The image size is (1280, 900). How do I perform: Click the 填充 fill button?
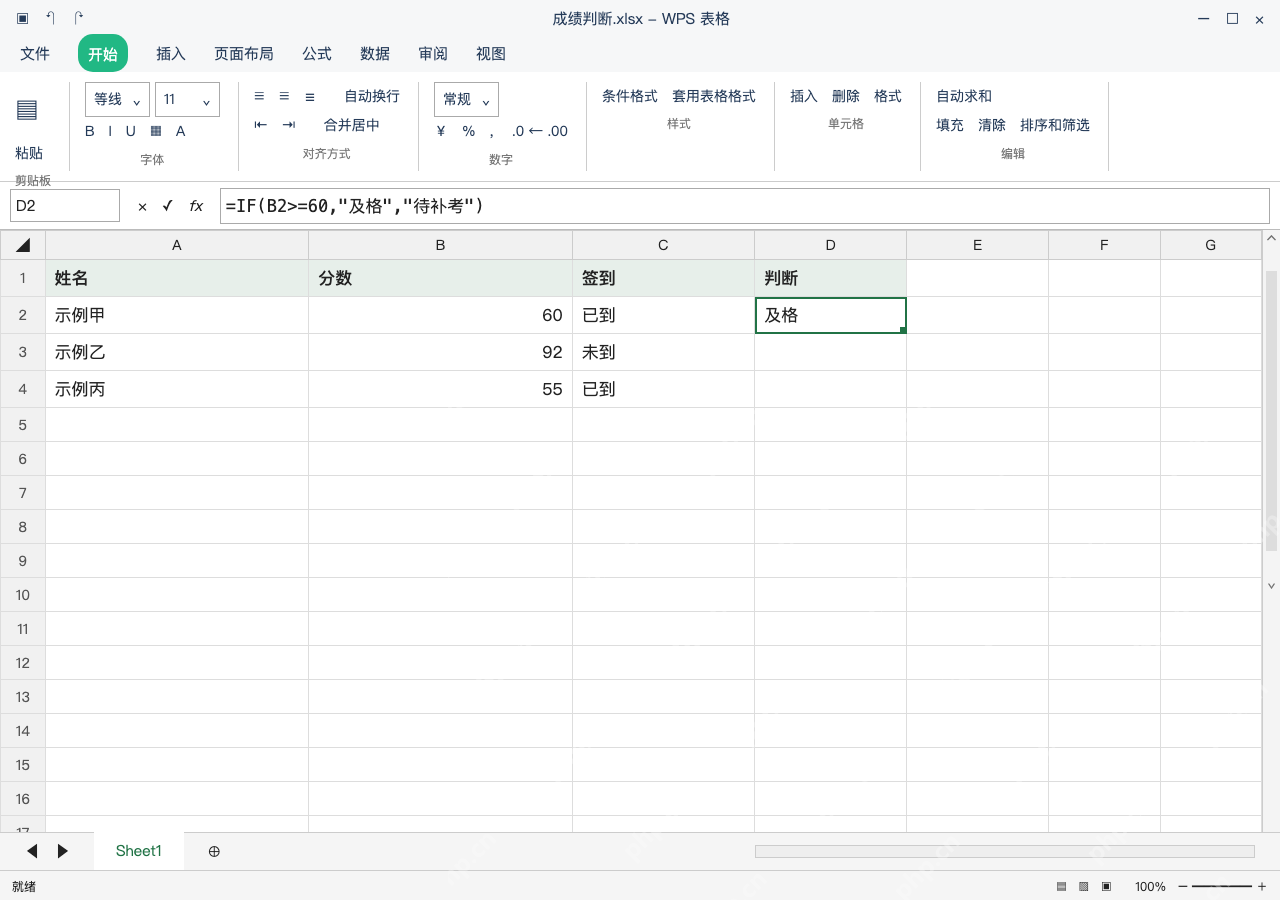point(950,125)
